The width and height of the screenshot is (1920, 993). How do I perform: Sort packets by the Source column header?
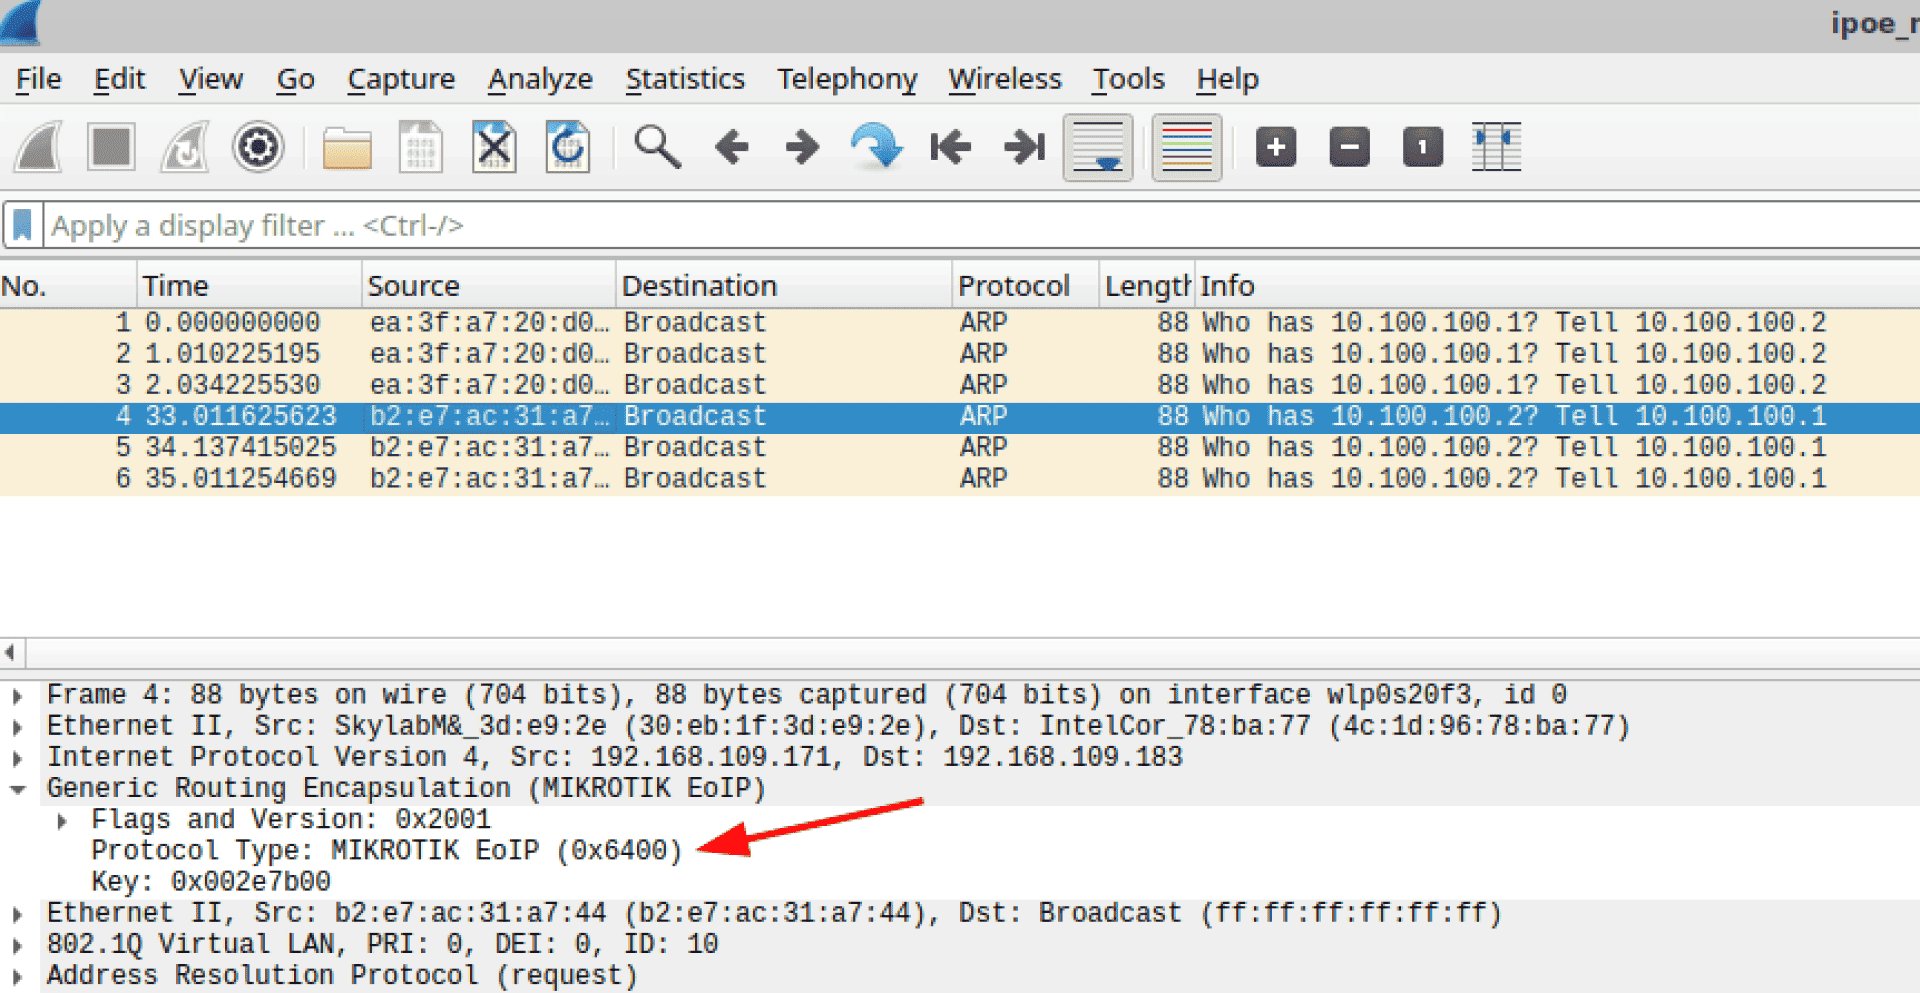(x=414, y=286)
